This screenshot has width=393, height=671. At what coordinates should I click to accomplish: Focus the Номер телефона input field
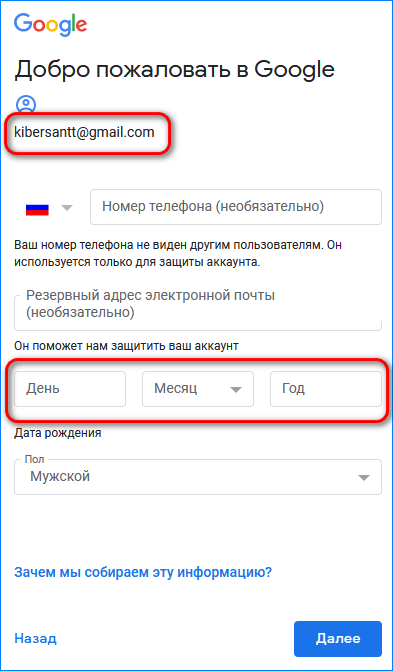point(235,207)
